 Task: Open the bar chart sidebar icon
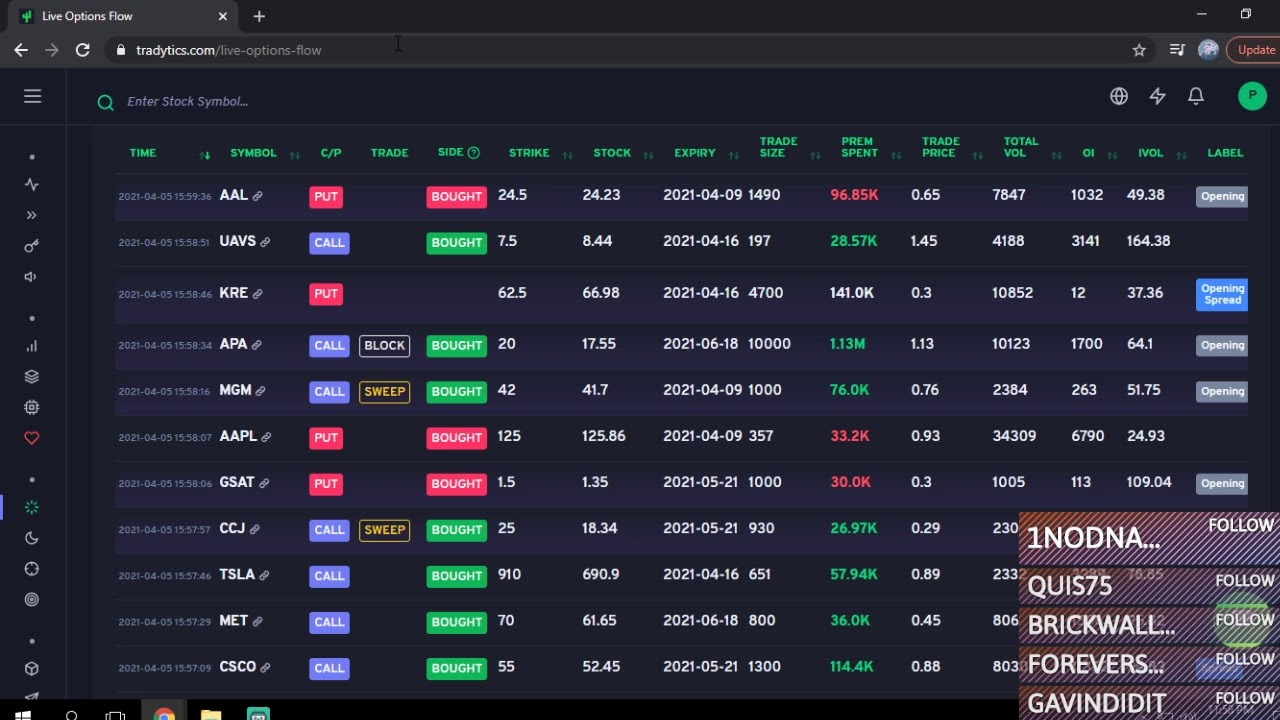point(32,346)
